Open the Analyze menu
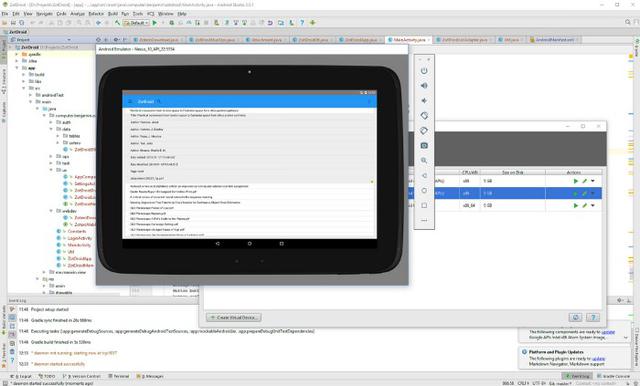 point(77,14)
